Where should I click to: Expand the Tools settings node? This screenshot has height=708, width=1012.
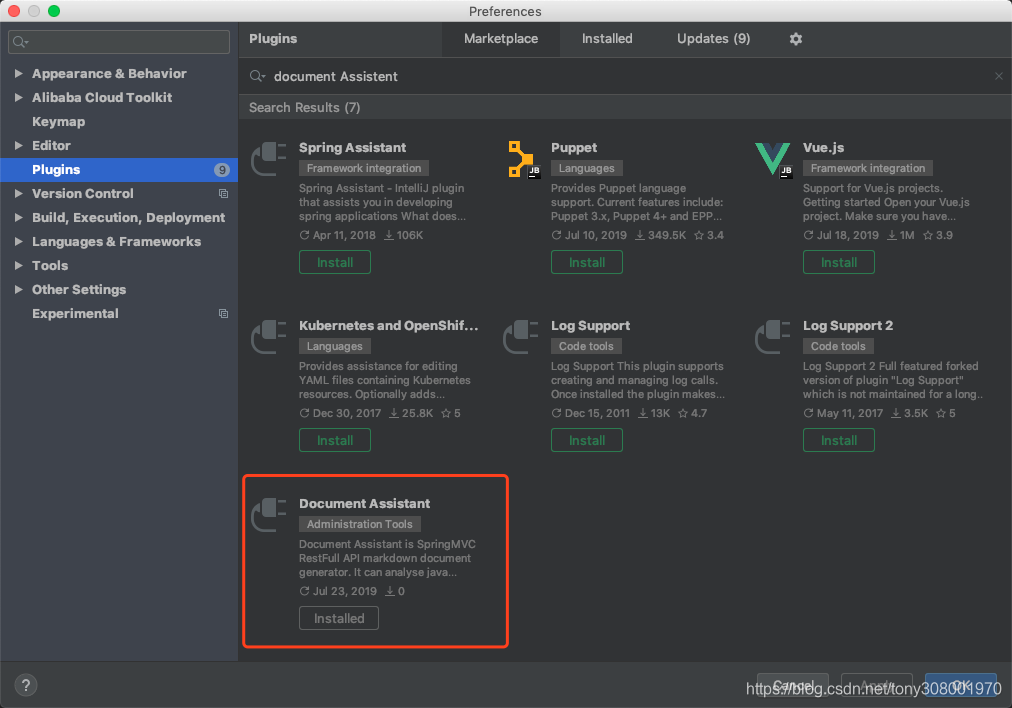(x=19, y=265)
